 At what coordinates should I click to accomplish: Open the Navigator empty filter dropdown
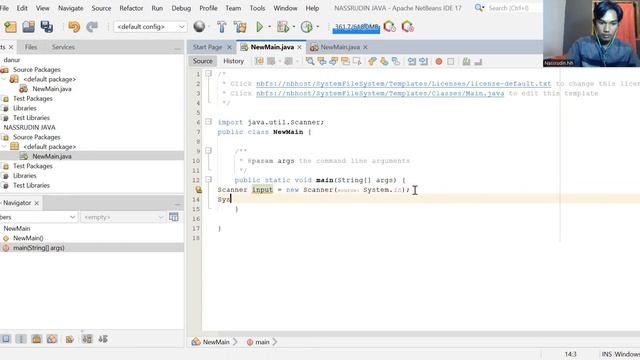click(122, 217)
